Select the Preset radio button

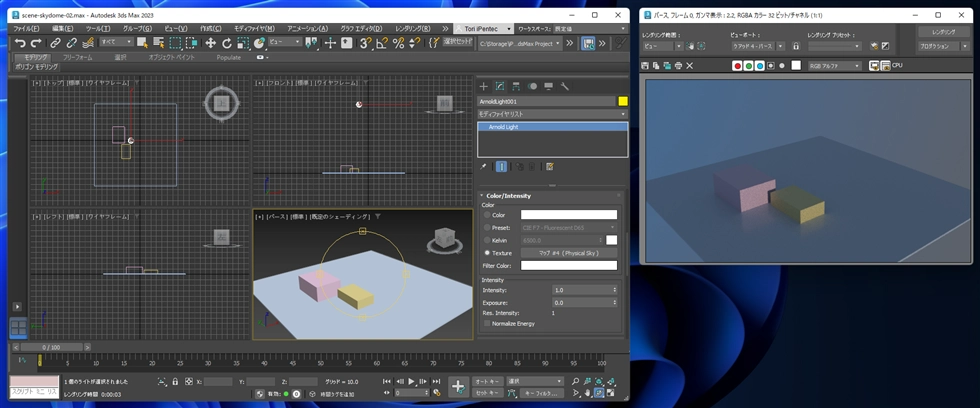(x=488, y=228)
